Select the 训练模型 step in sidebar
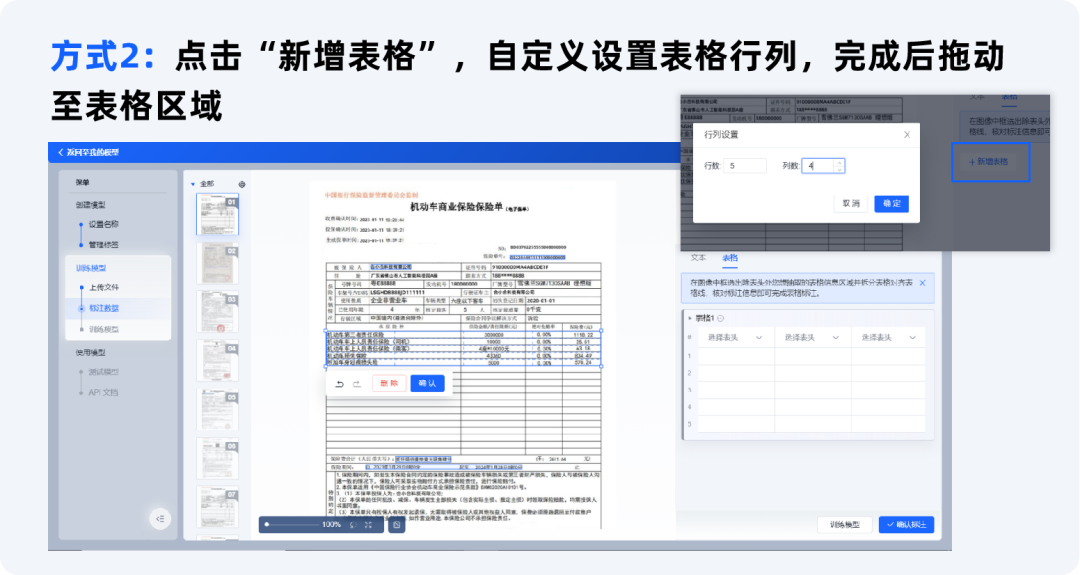Screen dimensions: 1080x575 (104, 329)
